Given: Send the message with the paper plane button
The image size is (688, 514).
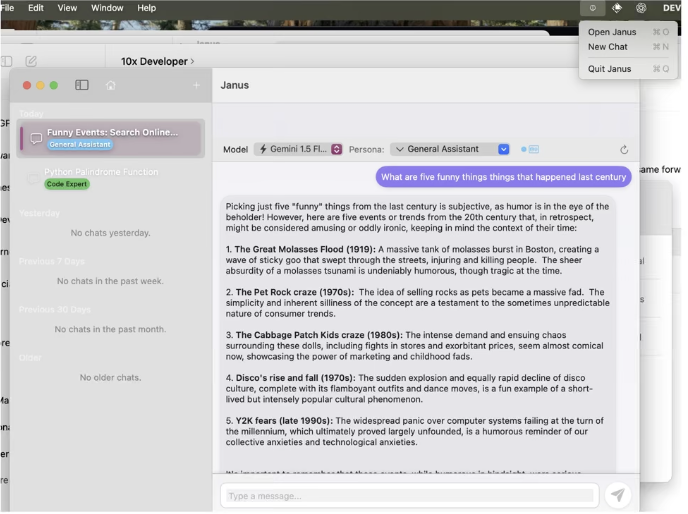Looking at the screenshot, I should (618, 496).
